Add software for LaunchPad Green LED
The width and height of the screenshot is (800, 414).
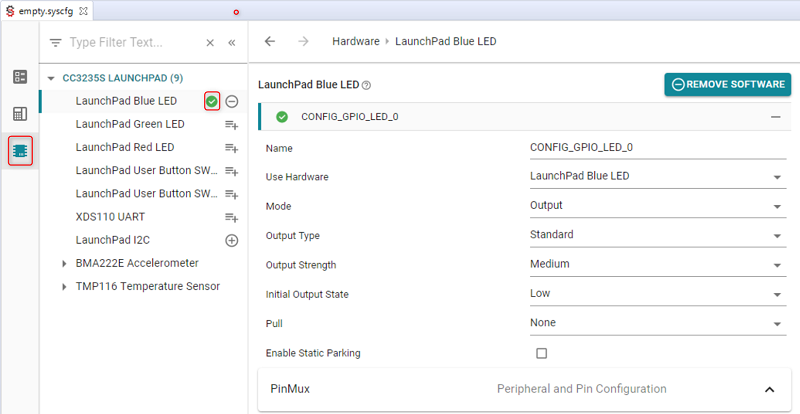click(x=231, y=125)
